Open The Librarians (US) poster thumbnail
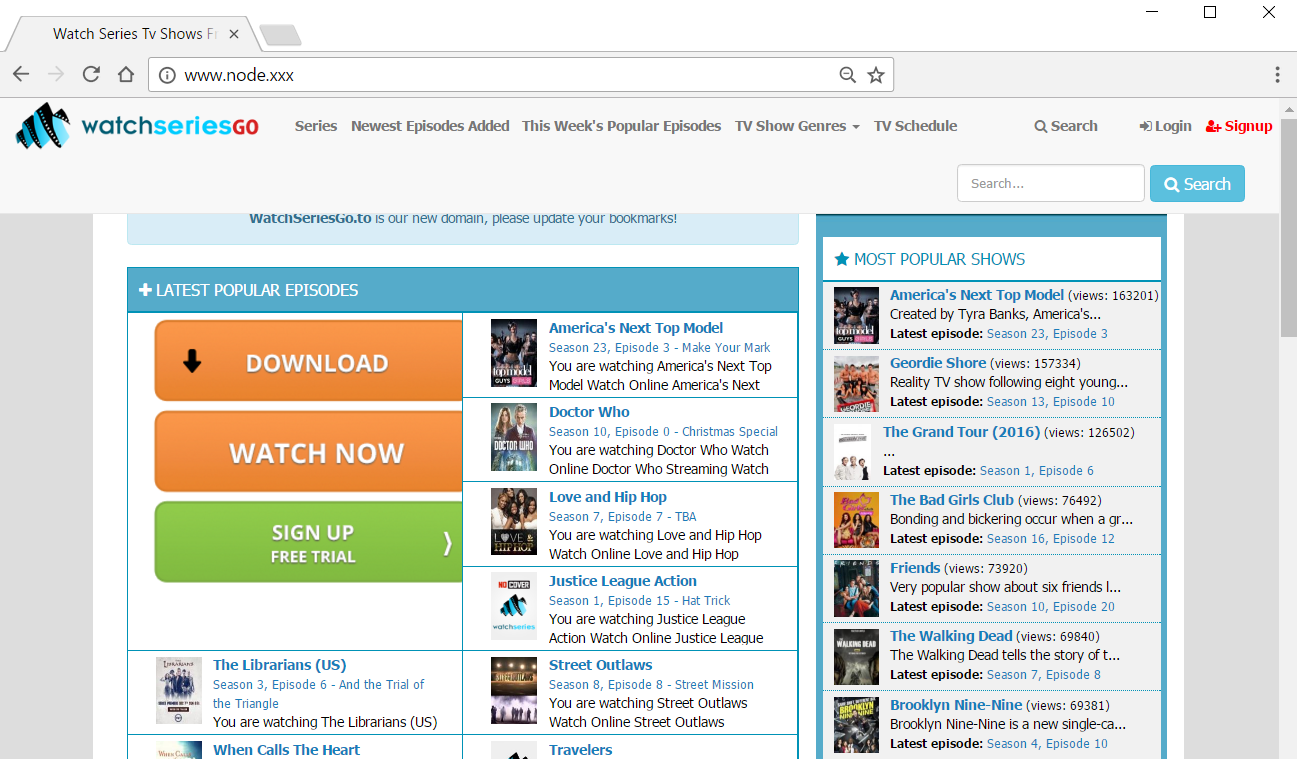 [x=179, y=690]
